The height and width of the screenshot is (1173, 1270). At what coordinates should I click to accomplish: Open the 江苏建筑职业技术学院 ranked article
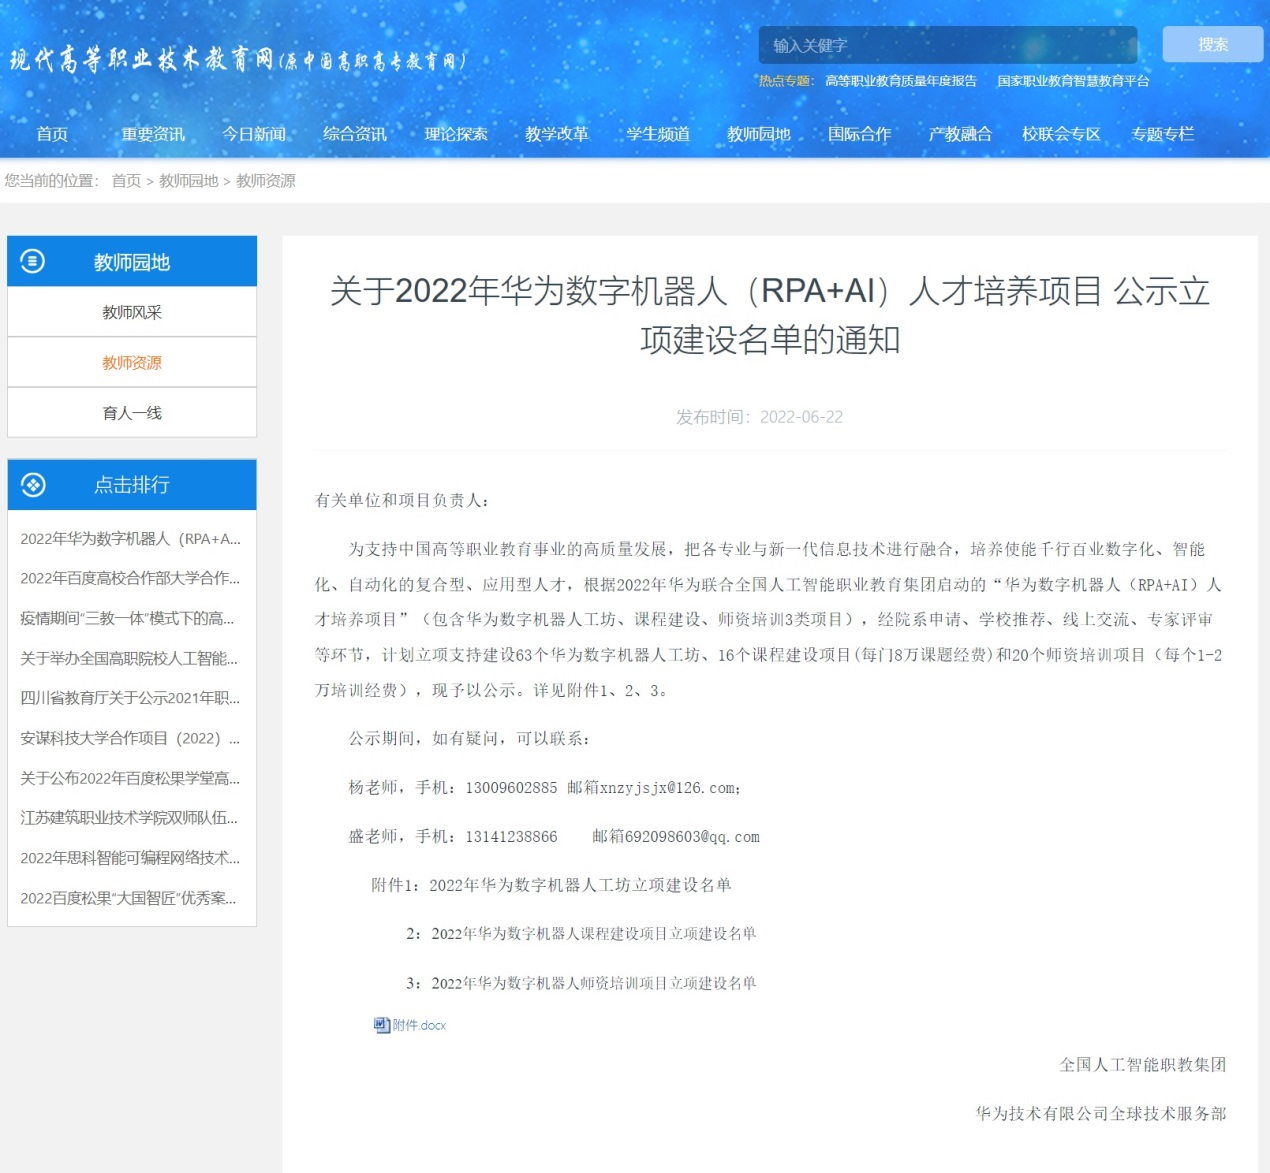click(130, 818)
